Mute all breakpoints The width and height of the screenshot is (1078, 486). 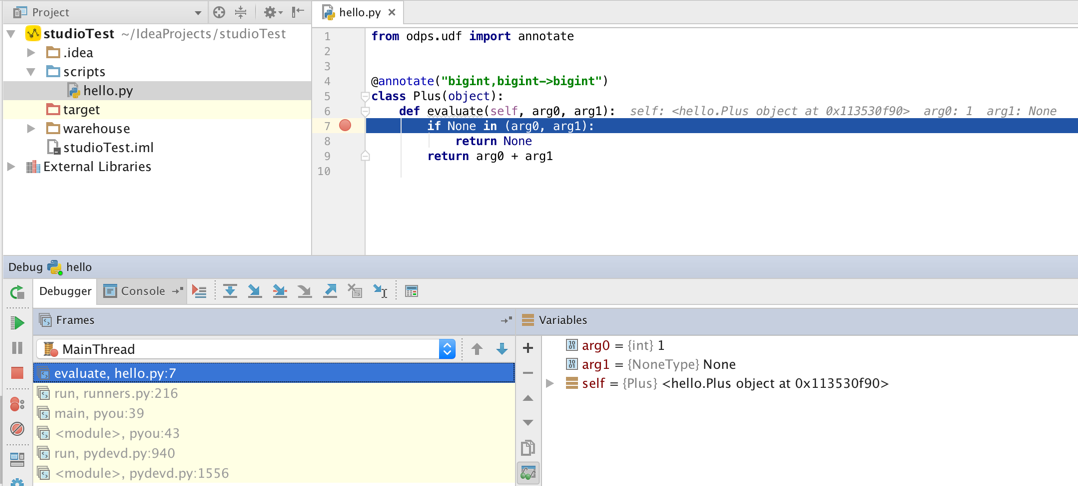click(x=18, y=430)
